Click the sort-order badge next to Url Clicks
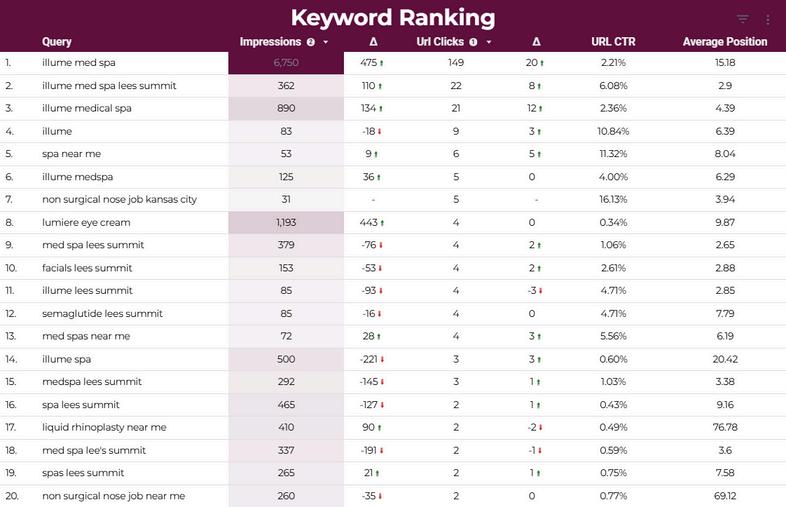This screenshot has height=507, width=786. [473, 42]
